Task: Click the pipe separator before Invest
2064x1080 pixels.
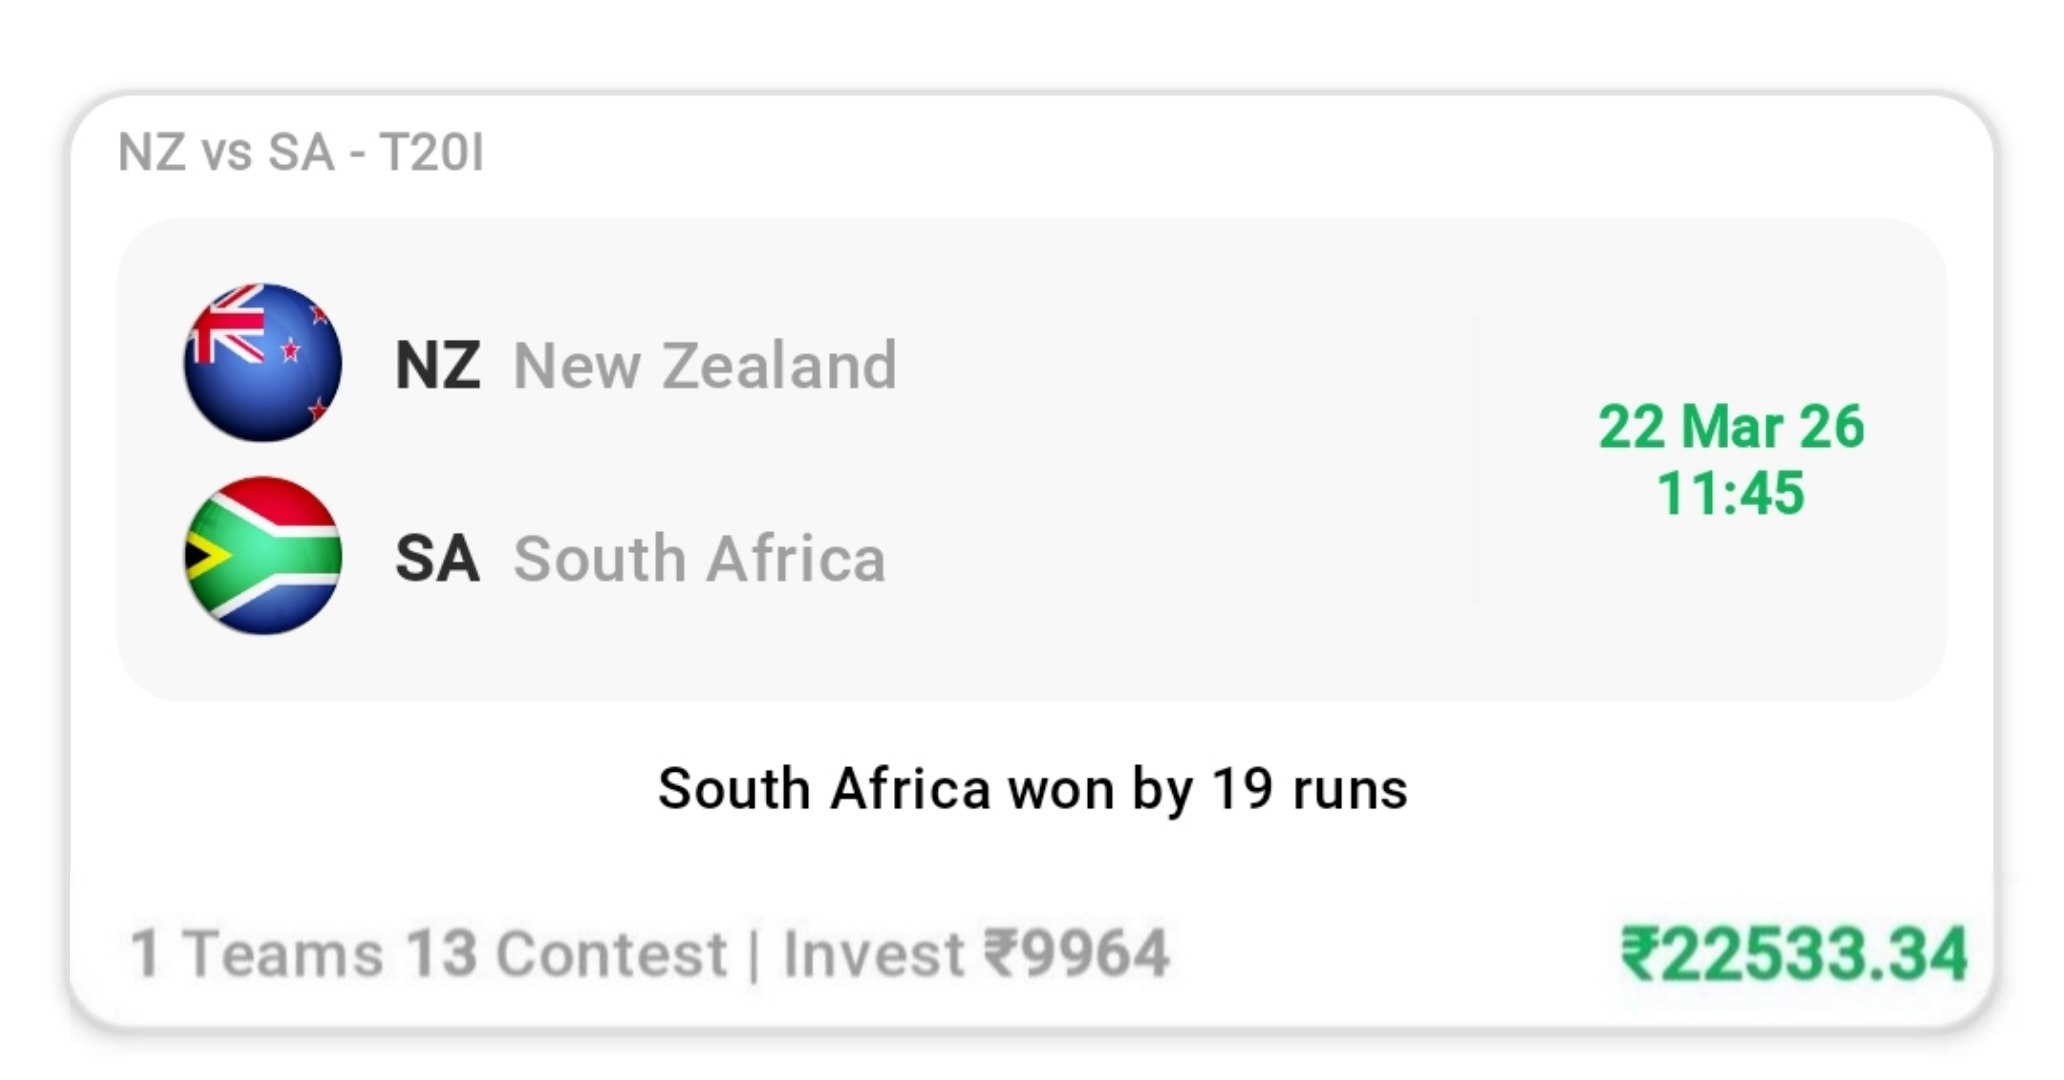Action: 754,955
